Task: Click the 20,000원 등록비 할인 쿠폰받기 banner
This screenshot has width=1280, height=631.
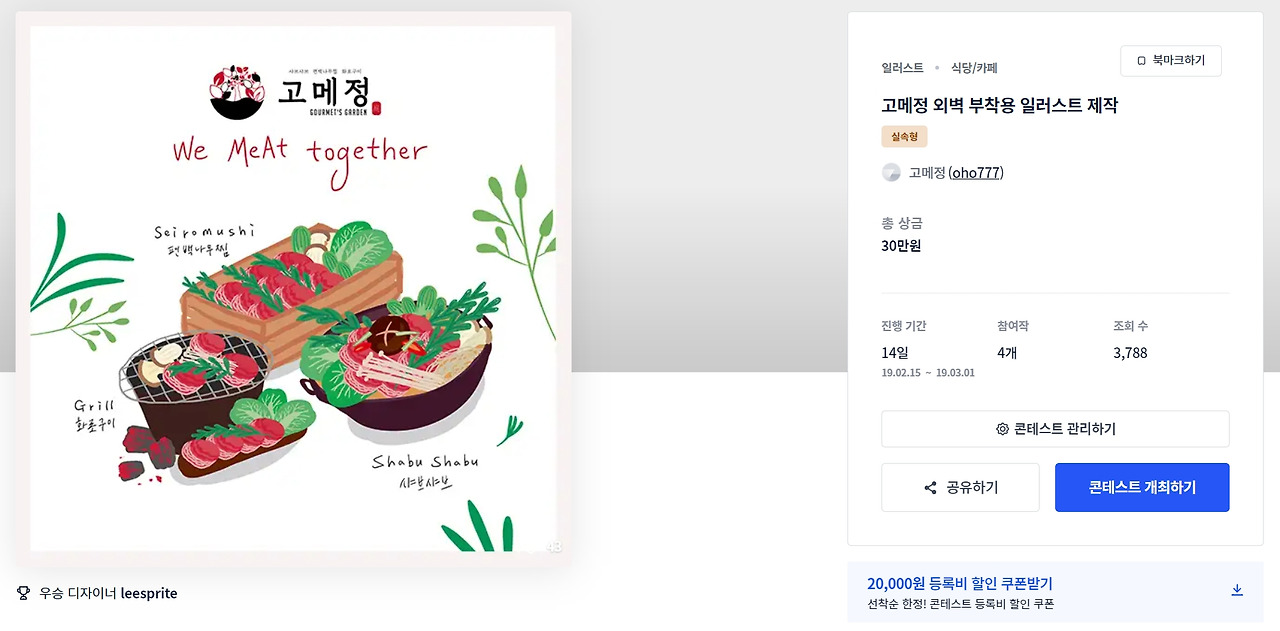Action: point(1055,592)
